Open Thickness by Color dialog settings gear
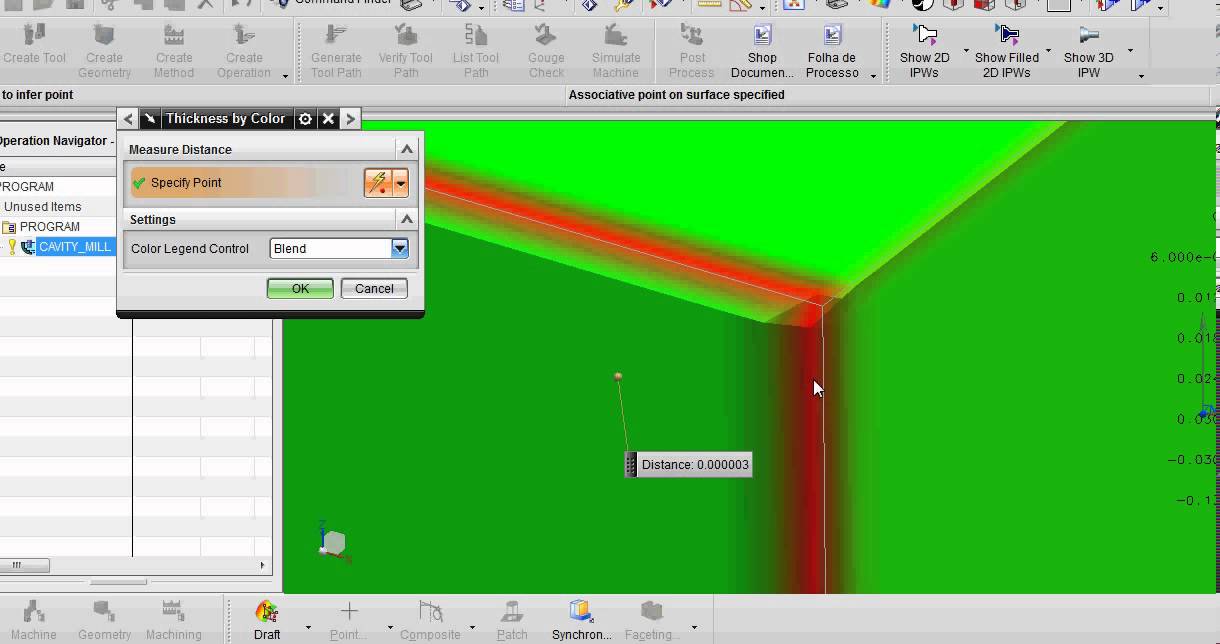Screen dimensions: 1220x644 tap(305, 118)
